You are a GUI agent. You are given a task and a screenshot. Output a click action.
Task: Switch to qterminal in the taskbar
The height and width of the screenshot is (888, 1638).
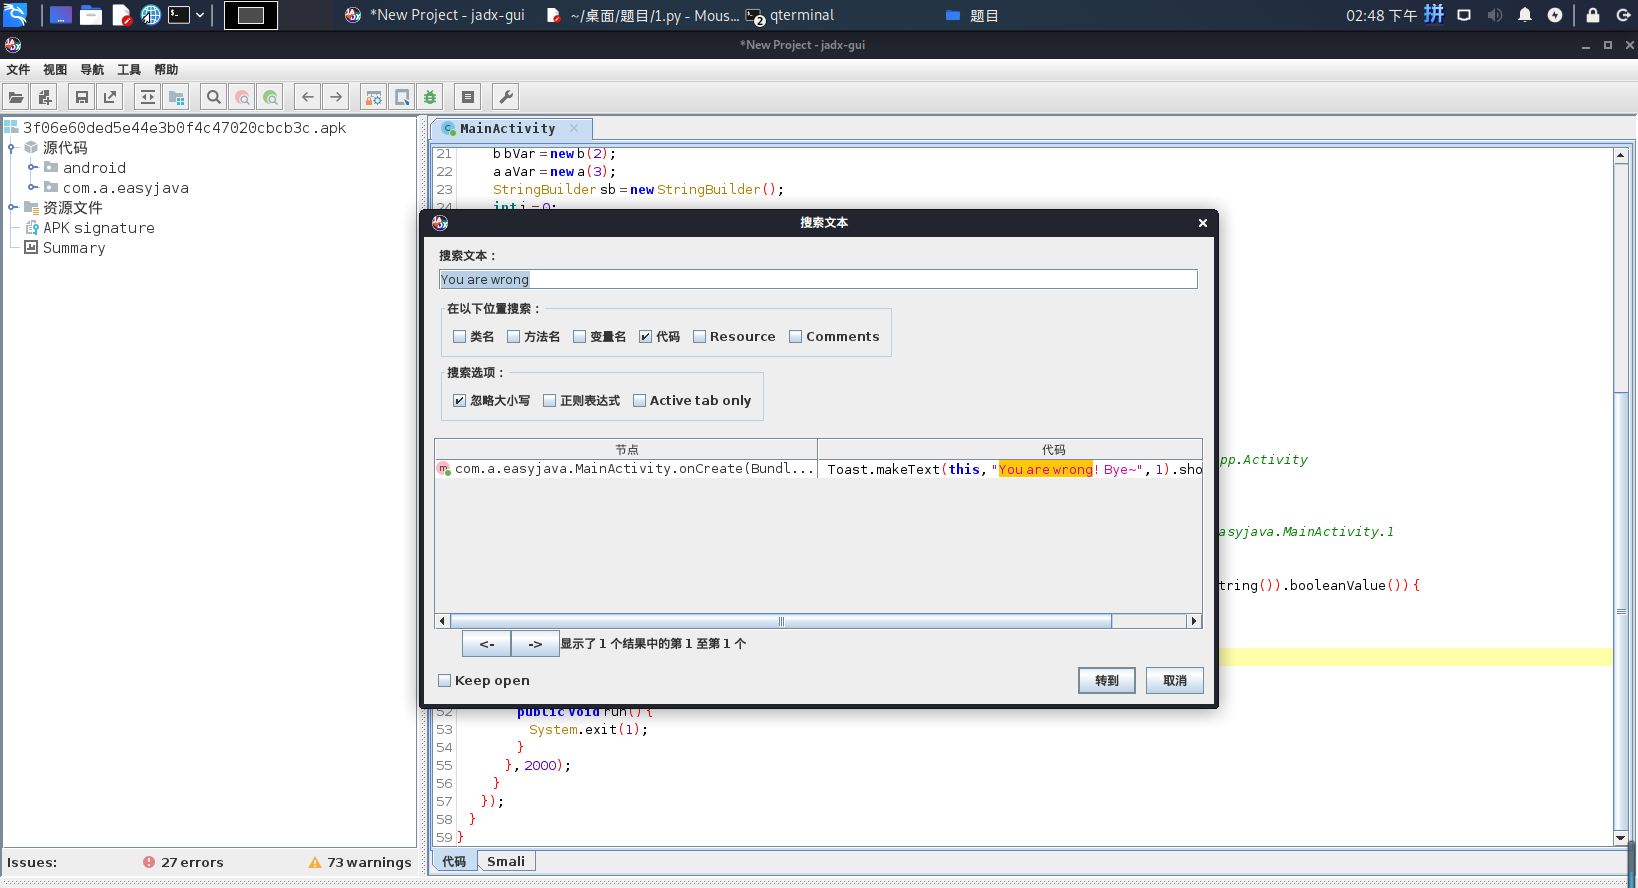point(790,15)
